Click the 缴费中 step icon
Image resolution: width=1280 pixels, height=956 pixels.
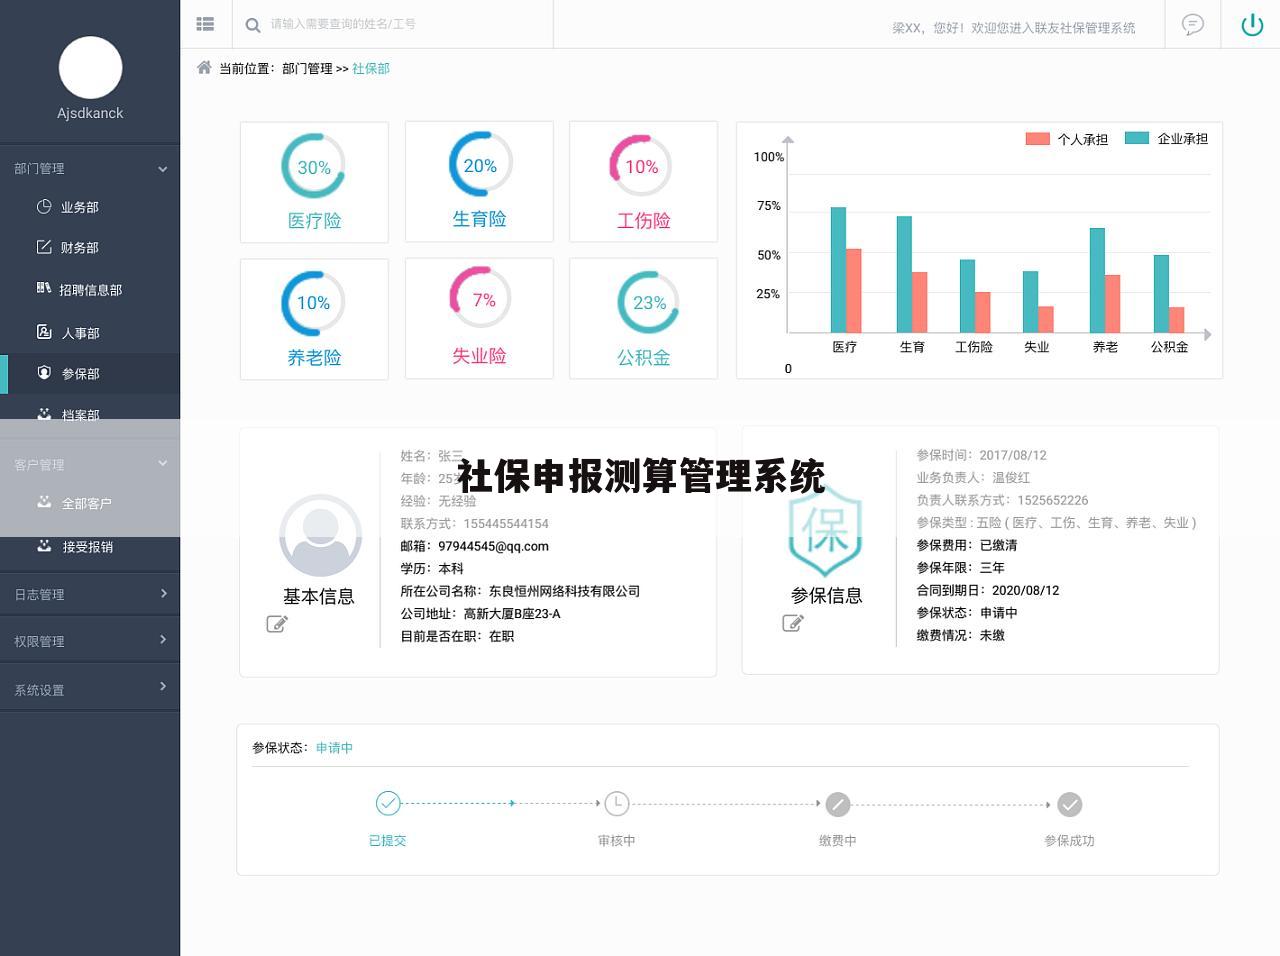point(838,804)
